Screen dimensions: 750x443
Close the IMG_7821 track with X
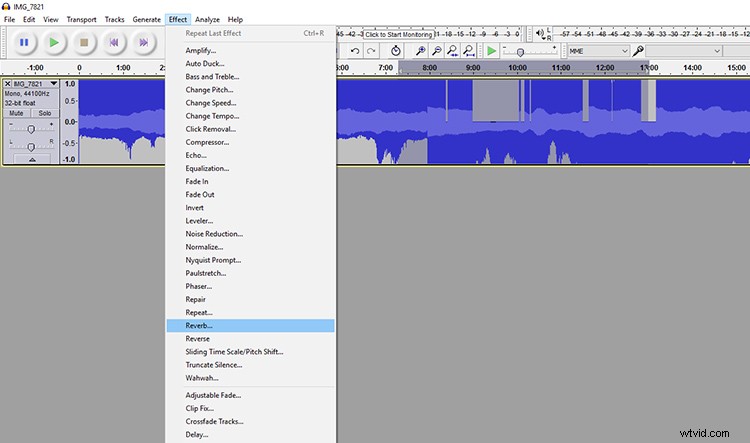tap(8, 84)
